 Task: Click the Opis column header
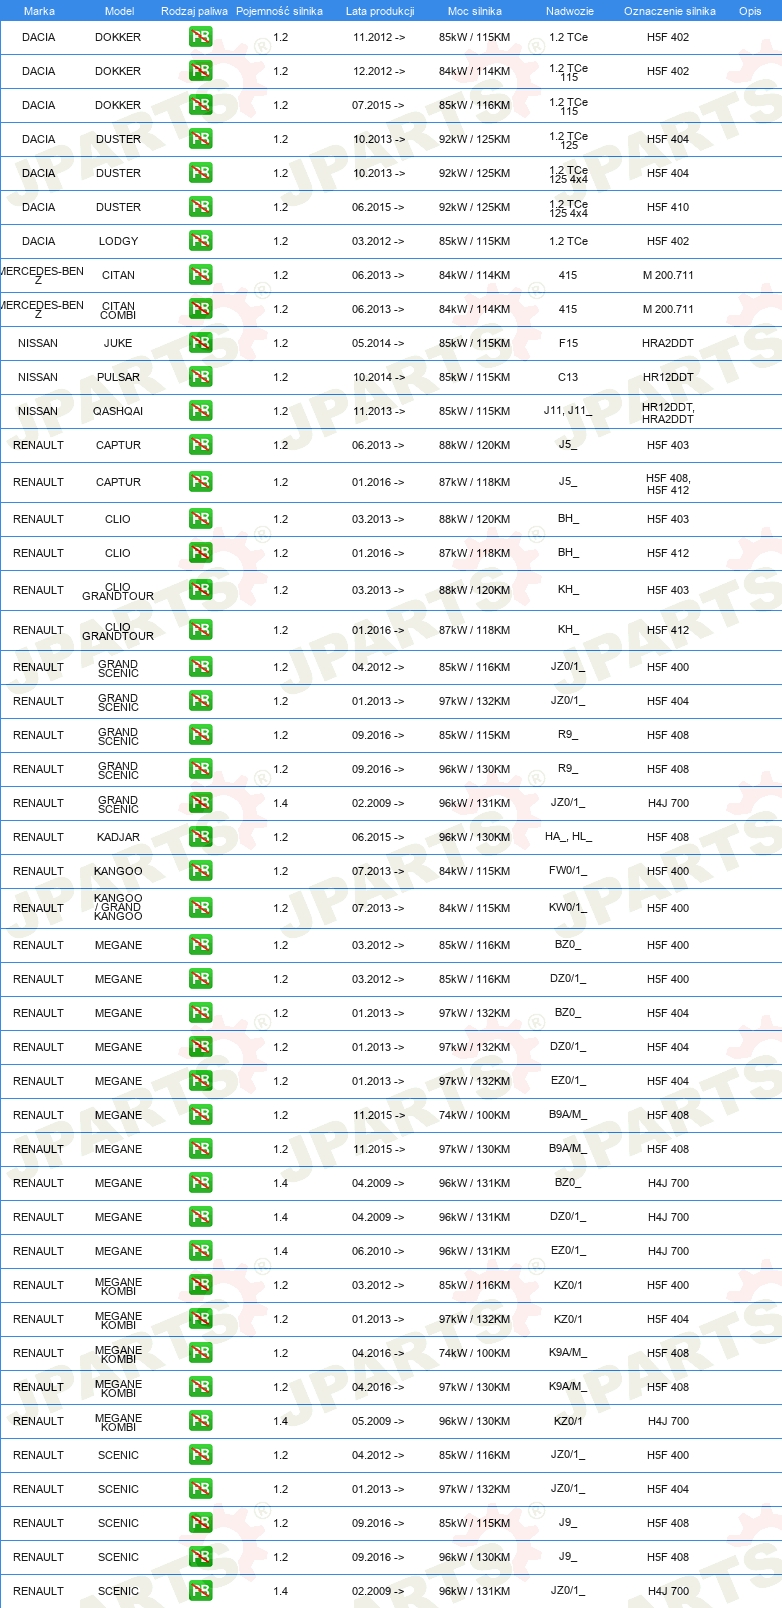tap(750, 11)
